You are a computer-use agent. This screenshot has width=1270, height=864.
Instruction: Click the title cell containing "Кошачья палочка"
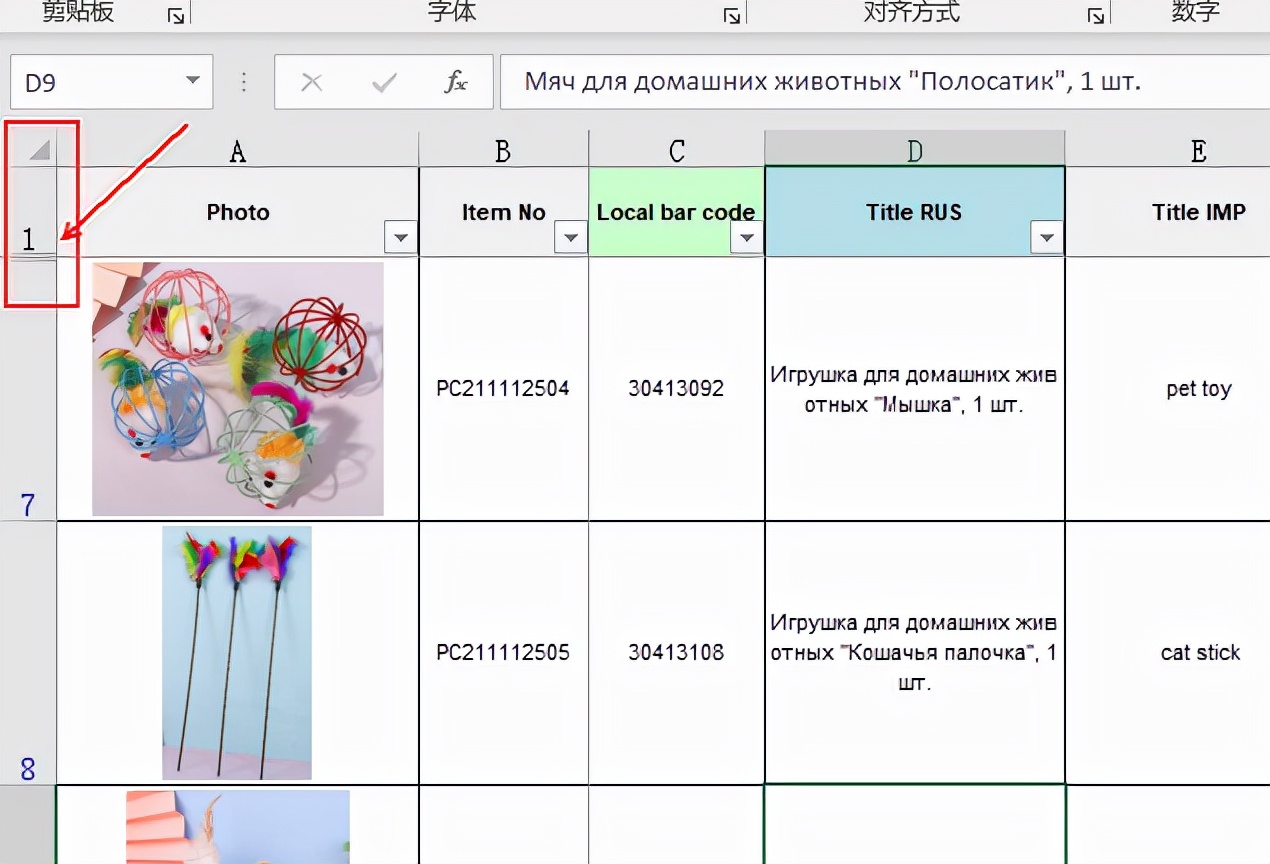pyautogui.click(x=915, y=653)
